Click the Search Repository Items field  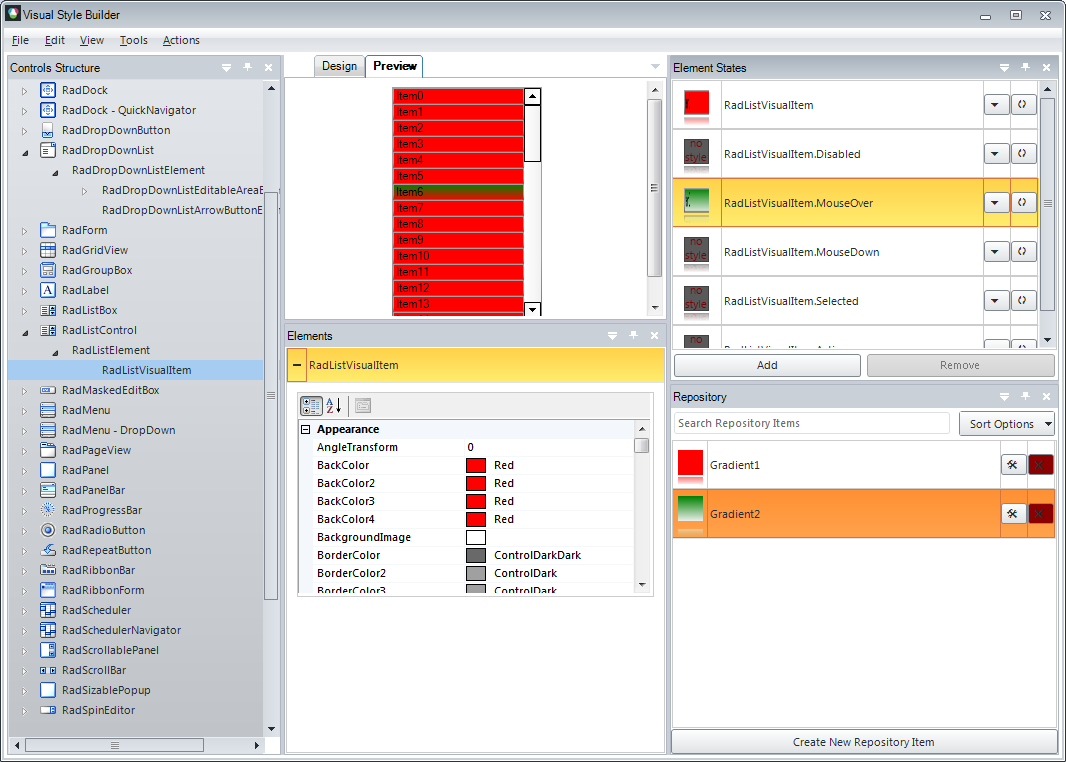coord(812,423)
